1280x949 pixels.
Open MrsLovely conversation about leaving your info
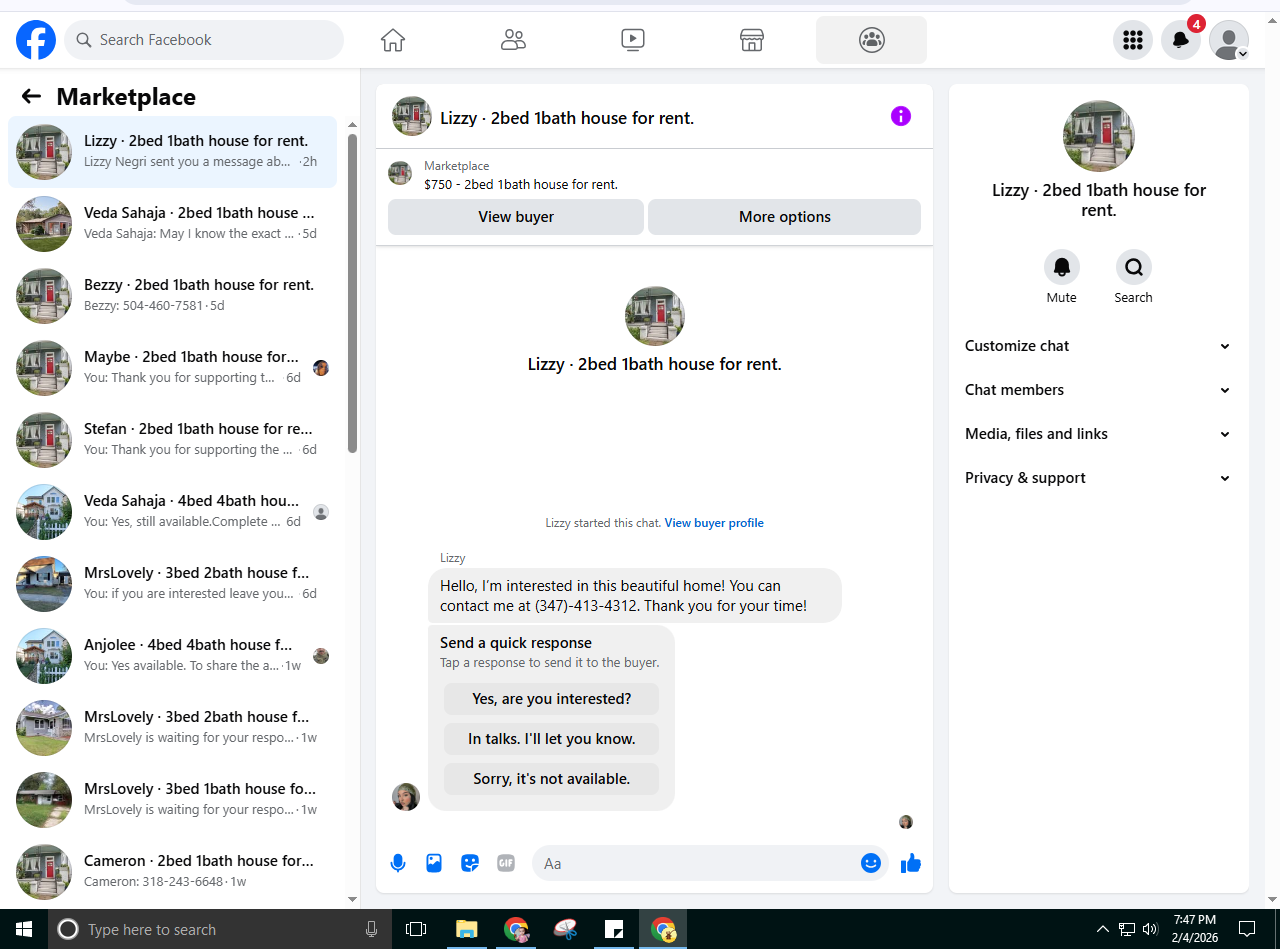click(x=172, y=584)
